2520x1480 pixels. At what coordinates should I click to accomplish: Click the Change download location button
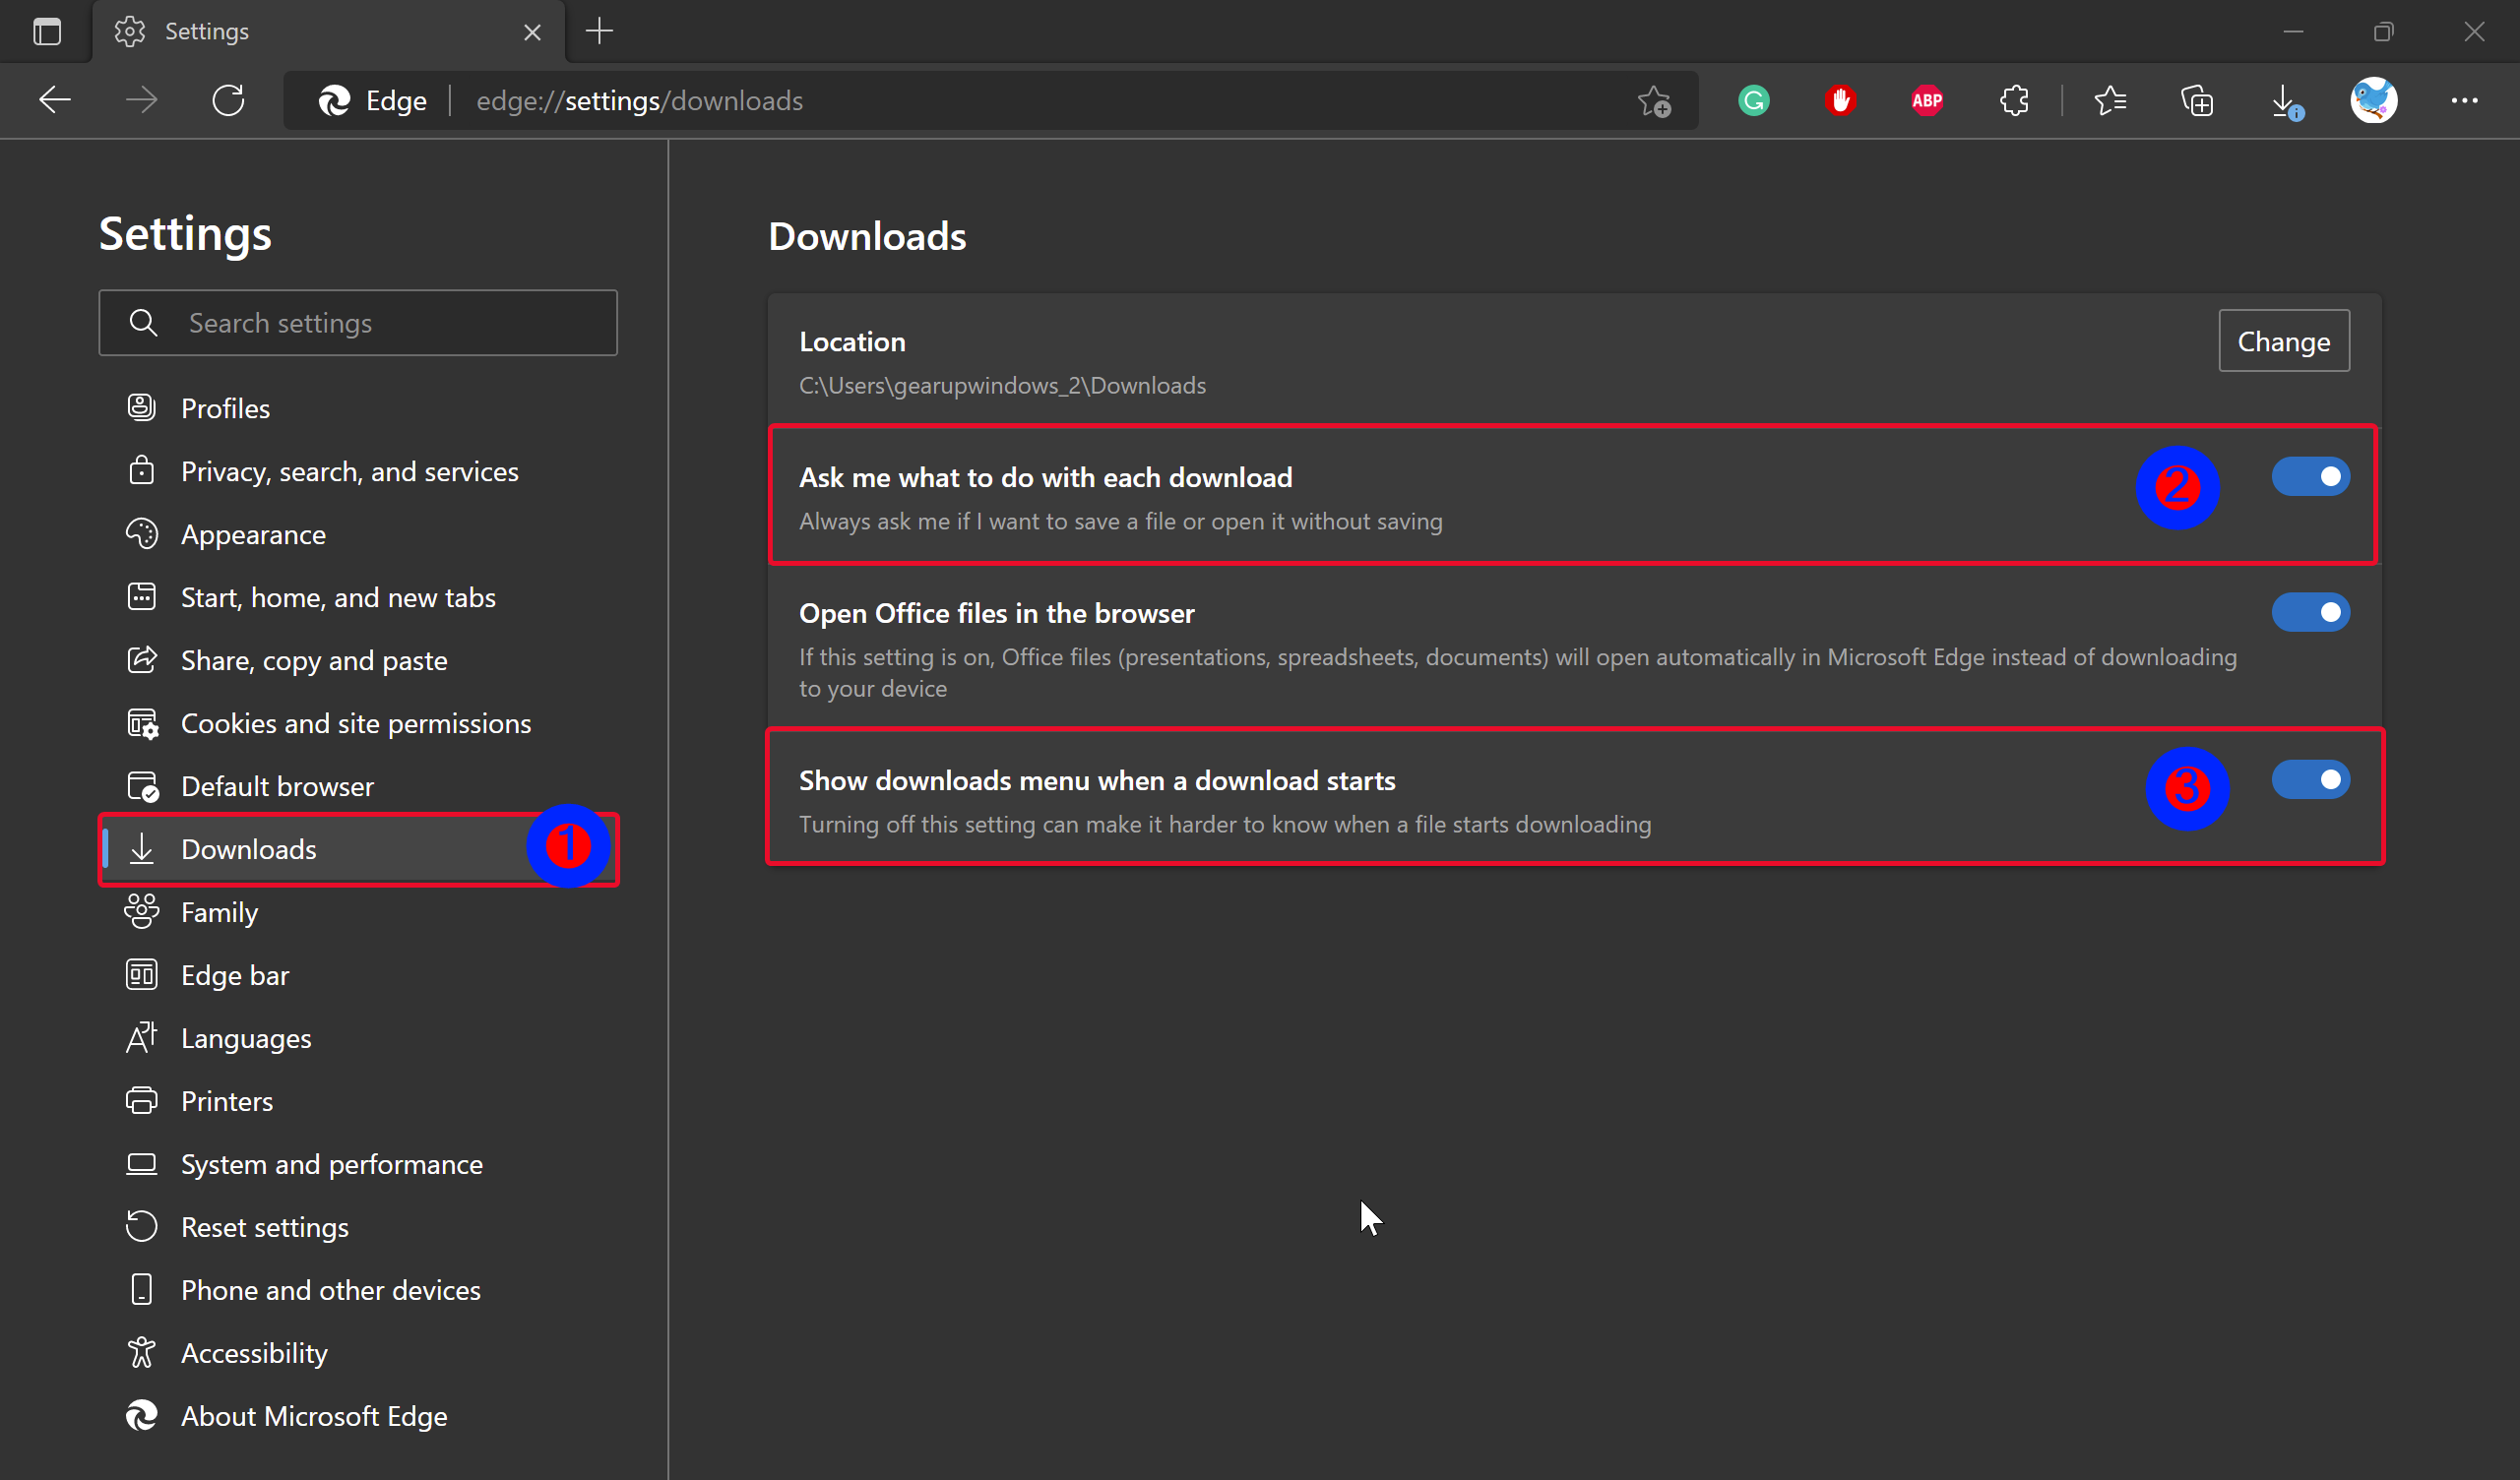2282,340
